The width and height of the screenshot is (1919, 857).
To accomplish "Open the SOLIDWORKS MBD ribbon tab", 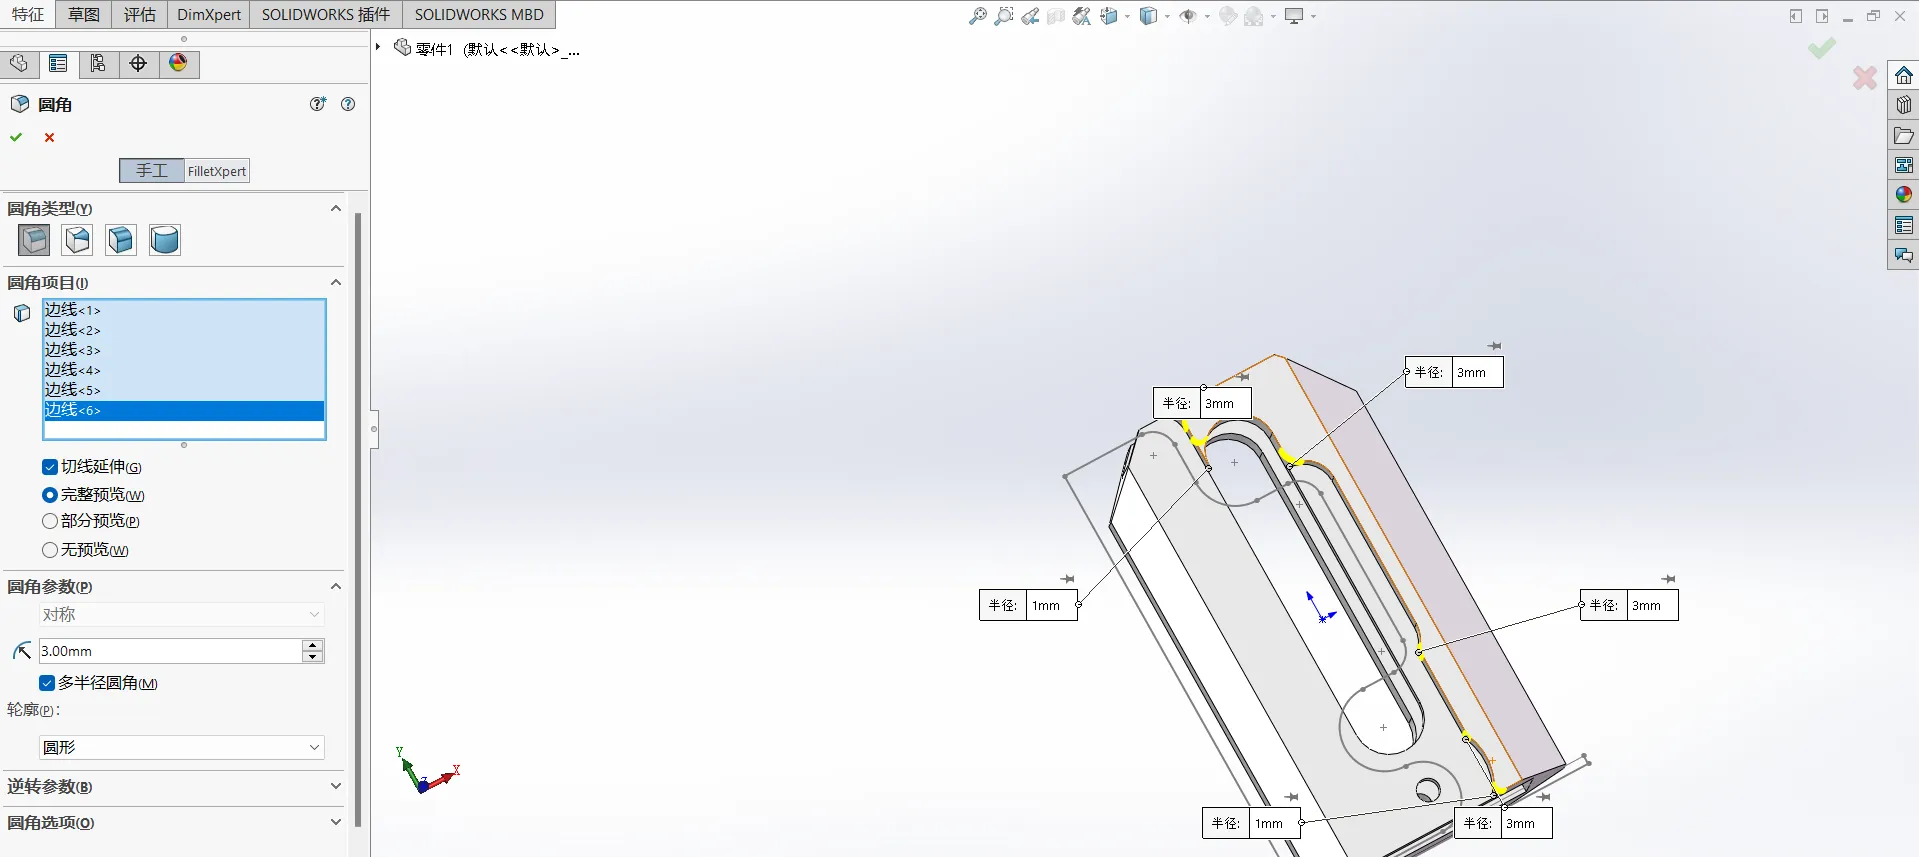I will click(479, 15).
